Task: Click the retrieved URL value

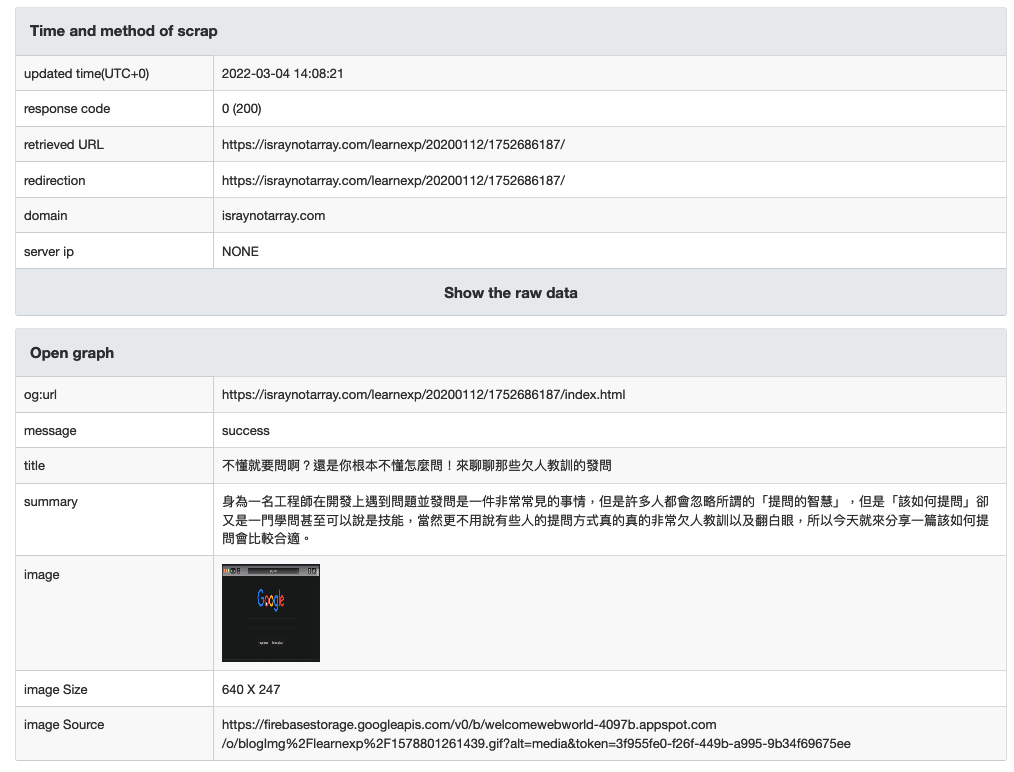Action: tap(393, 145)
